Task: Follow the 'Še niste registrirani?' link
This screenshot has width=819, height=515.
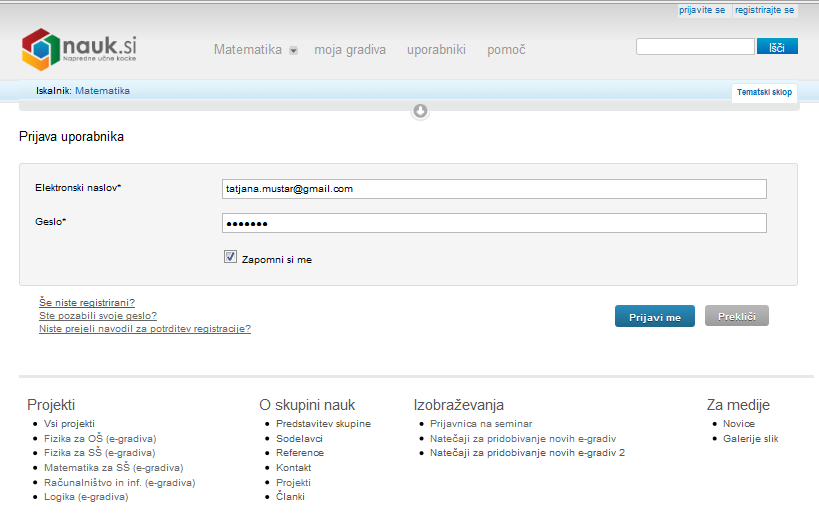Action: pos(87,302)
